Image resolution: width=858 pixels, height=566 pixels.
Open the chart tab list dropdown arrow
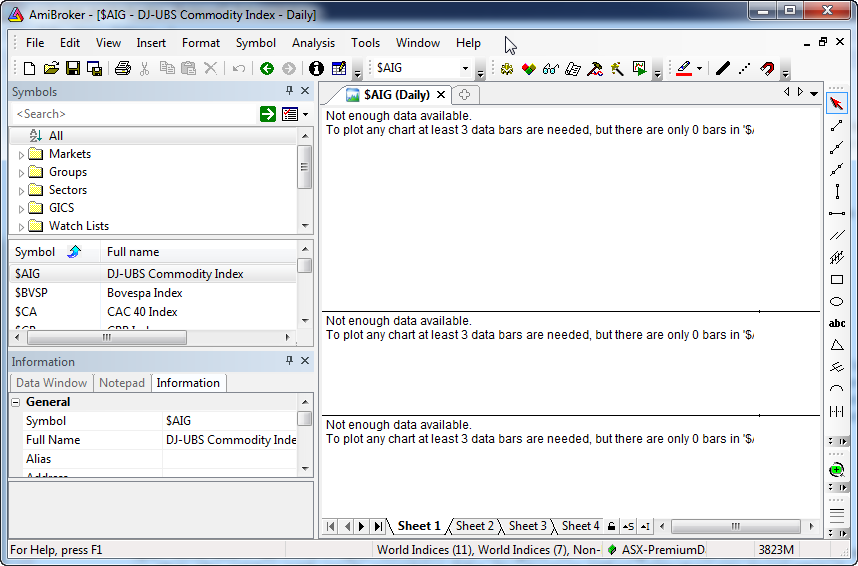tap(814, 93)
